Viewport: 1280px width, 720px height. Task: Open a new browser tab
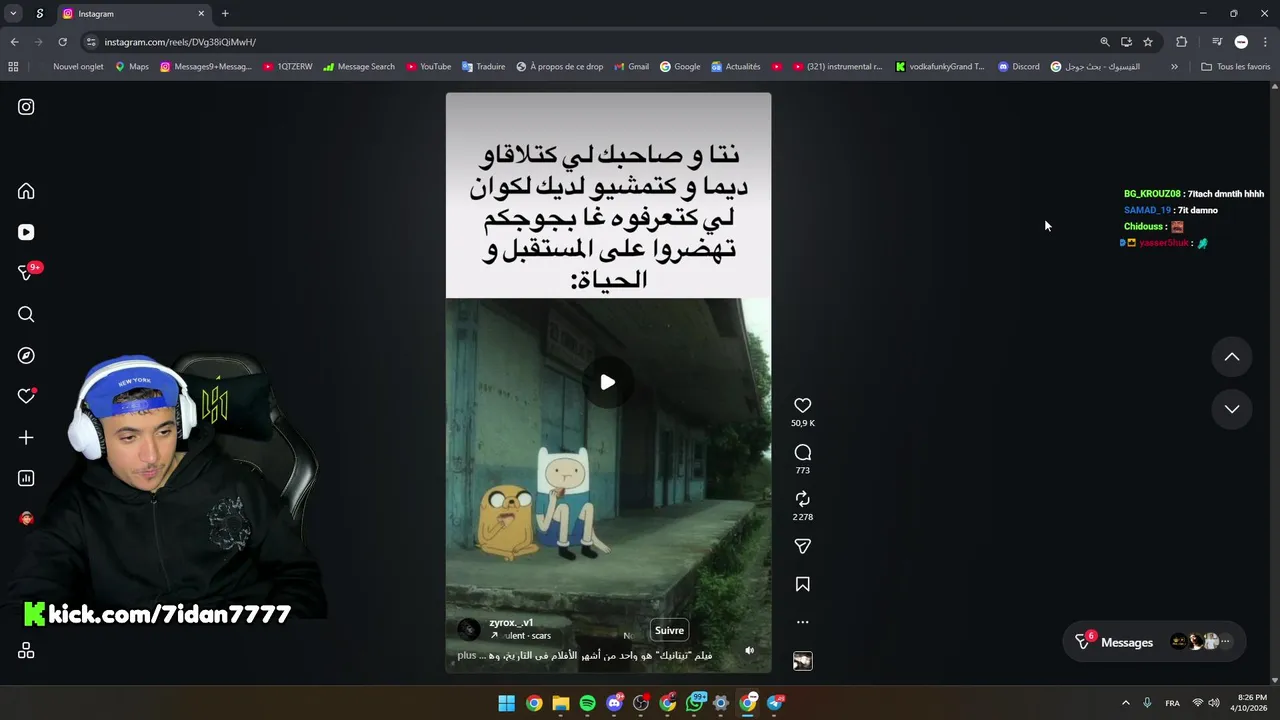[x=225, y=14]
